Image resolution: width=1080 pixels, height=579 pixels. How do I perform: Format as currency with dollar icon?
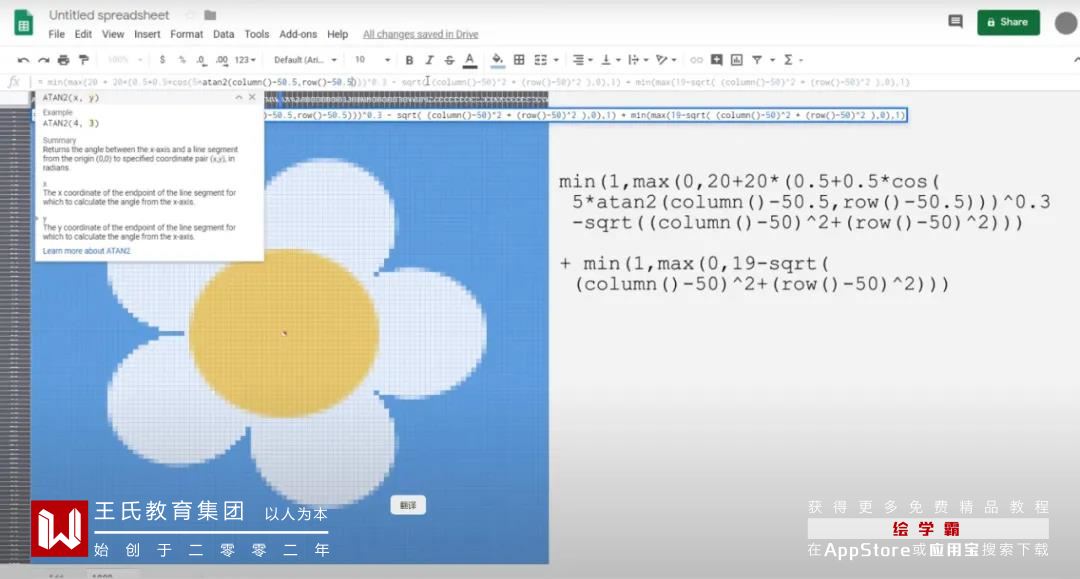(163, 61)
